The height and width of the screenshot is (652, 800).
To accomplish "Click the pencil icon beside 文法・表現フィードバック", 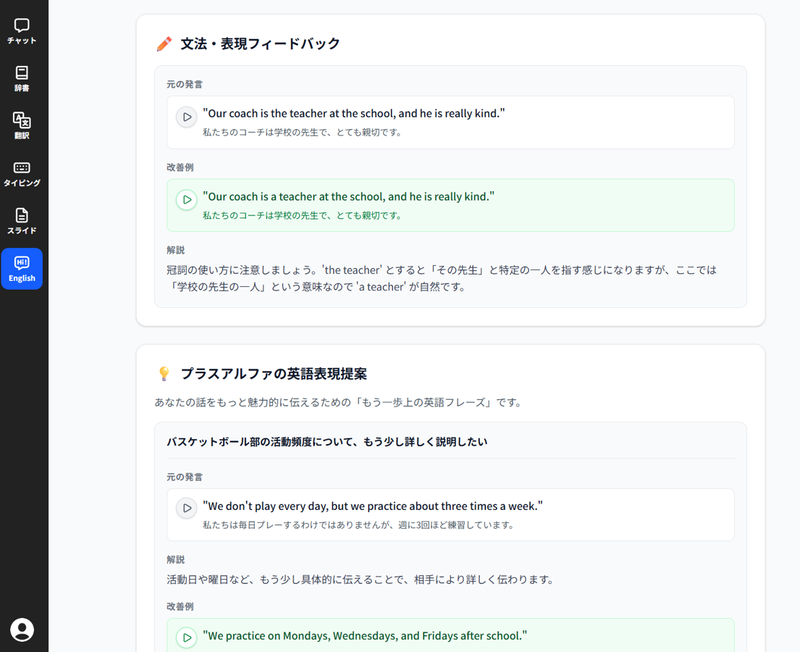I will [164, 44].
